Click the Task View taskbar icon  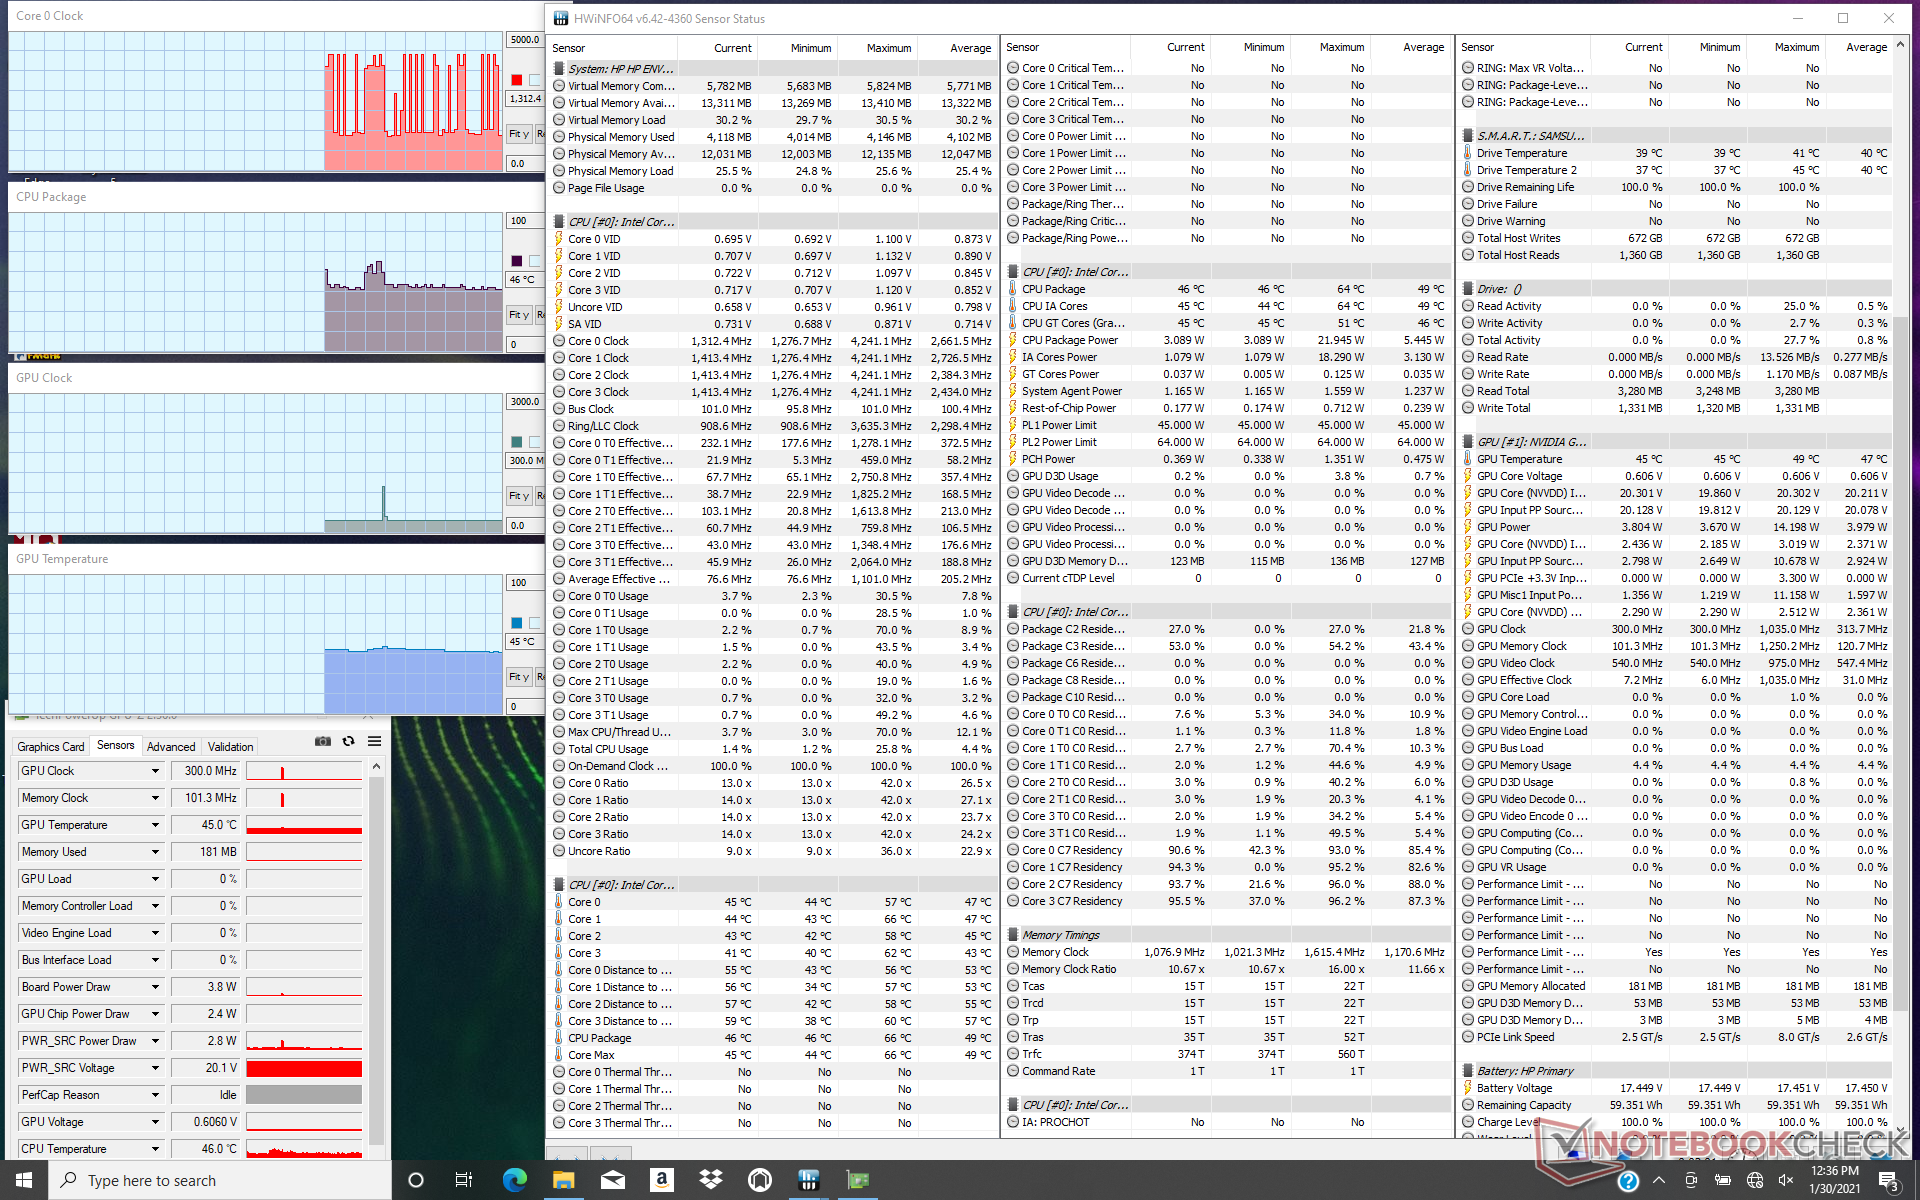464,1180
